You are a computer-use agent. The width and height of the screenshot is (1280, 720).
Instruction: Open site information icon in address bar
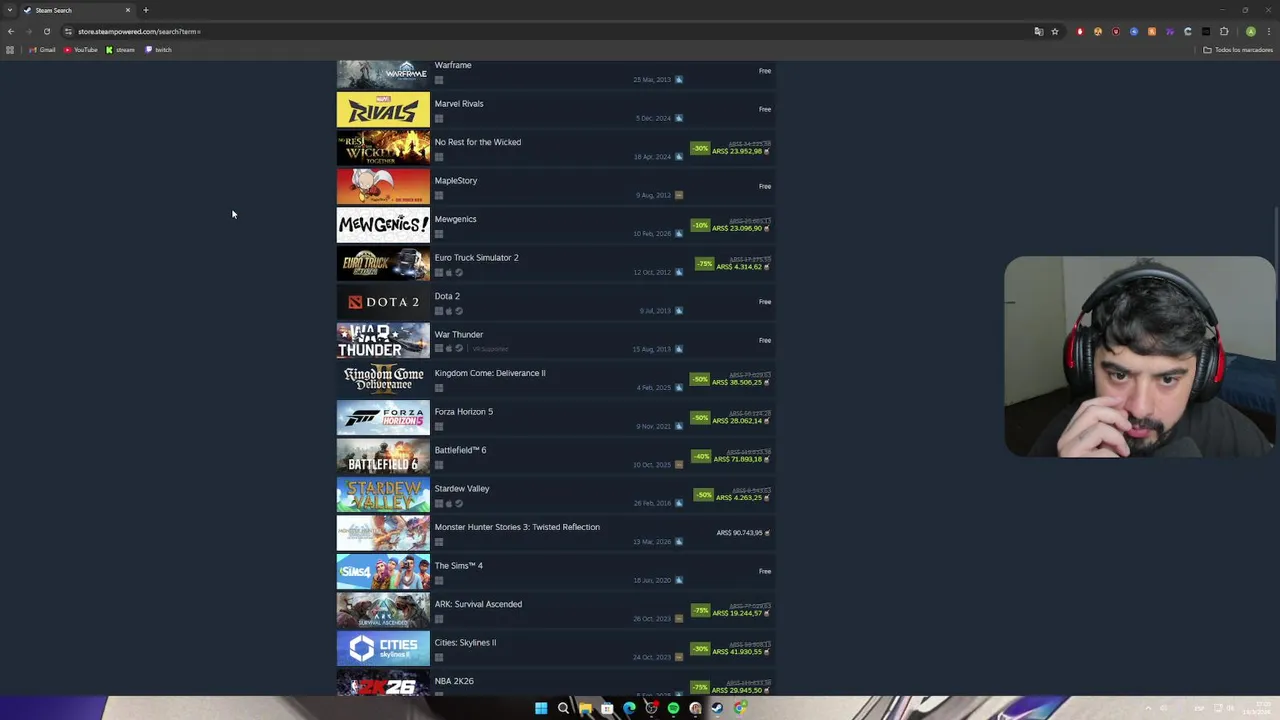pos(68,31)
